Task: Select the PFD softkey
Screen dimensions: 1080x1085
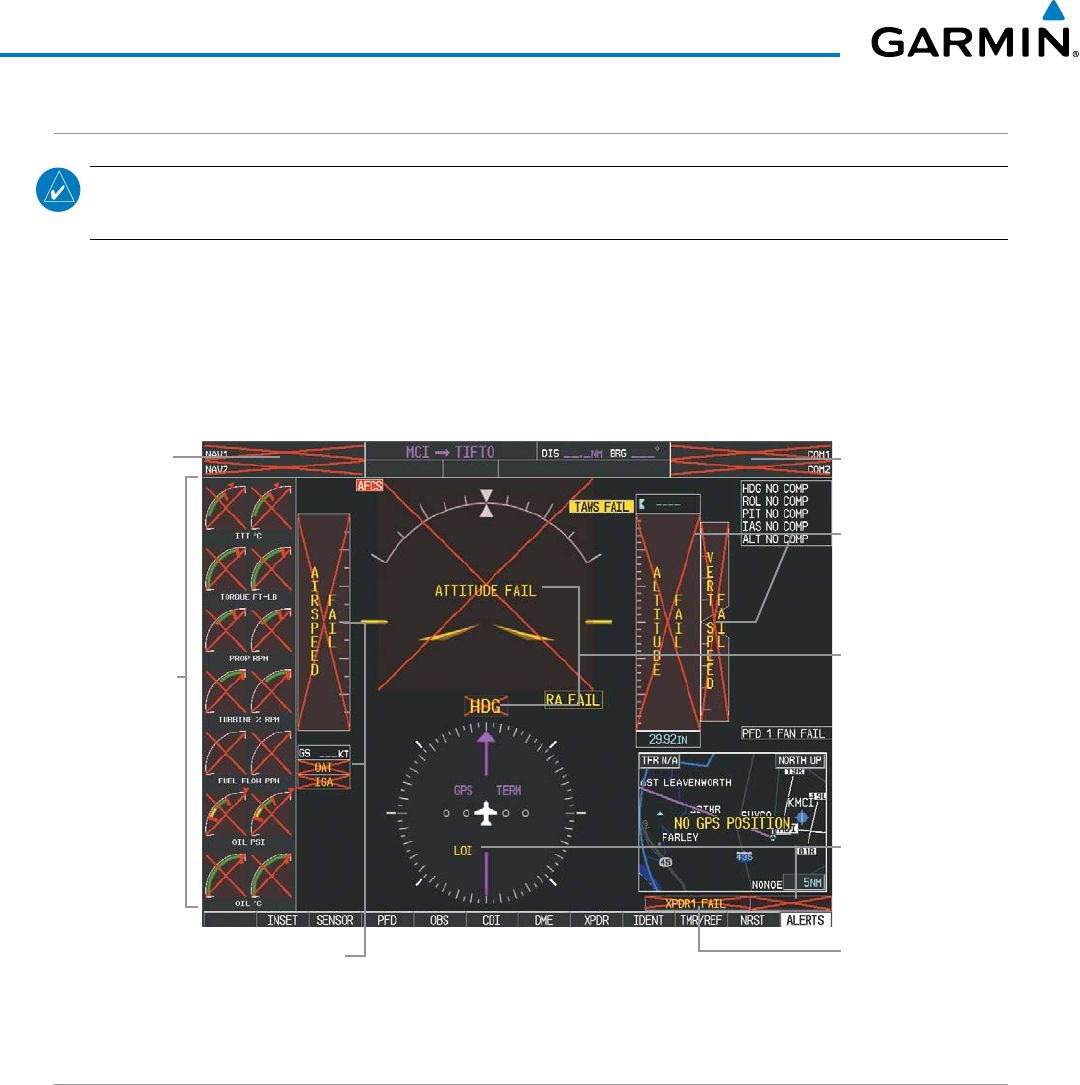Action: point(387,920)
